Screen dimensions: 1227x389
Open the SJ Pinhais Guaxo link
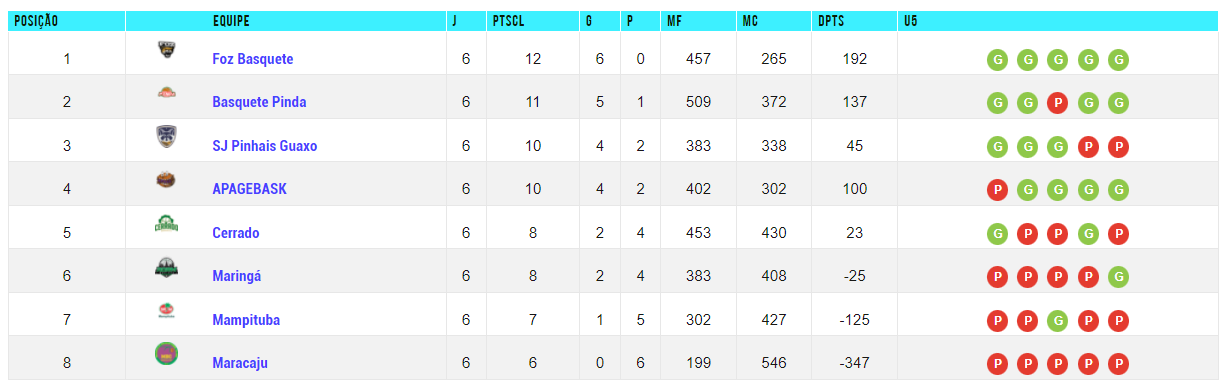tap(265, 146)
